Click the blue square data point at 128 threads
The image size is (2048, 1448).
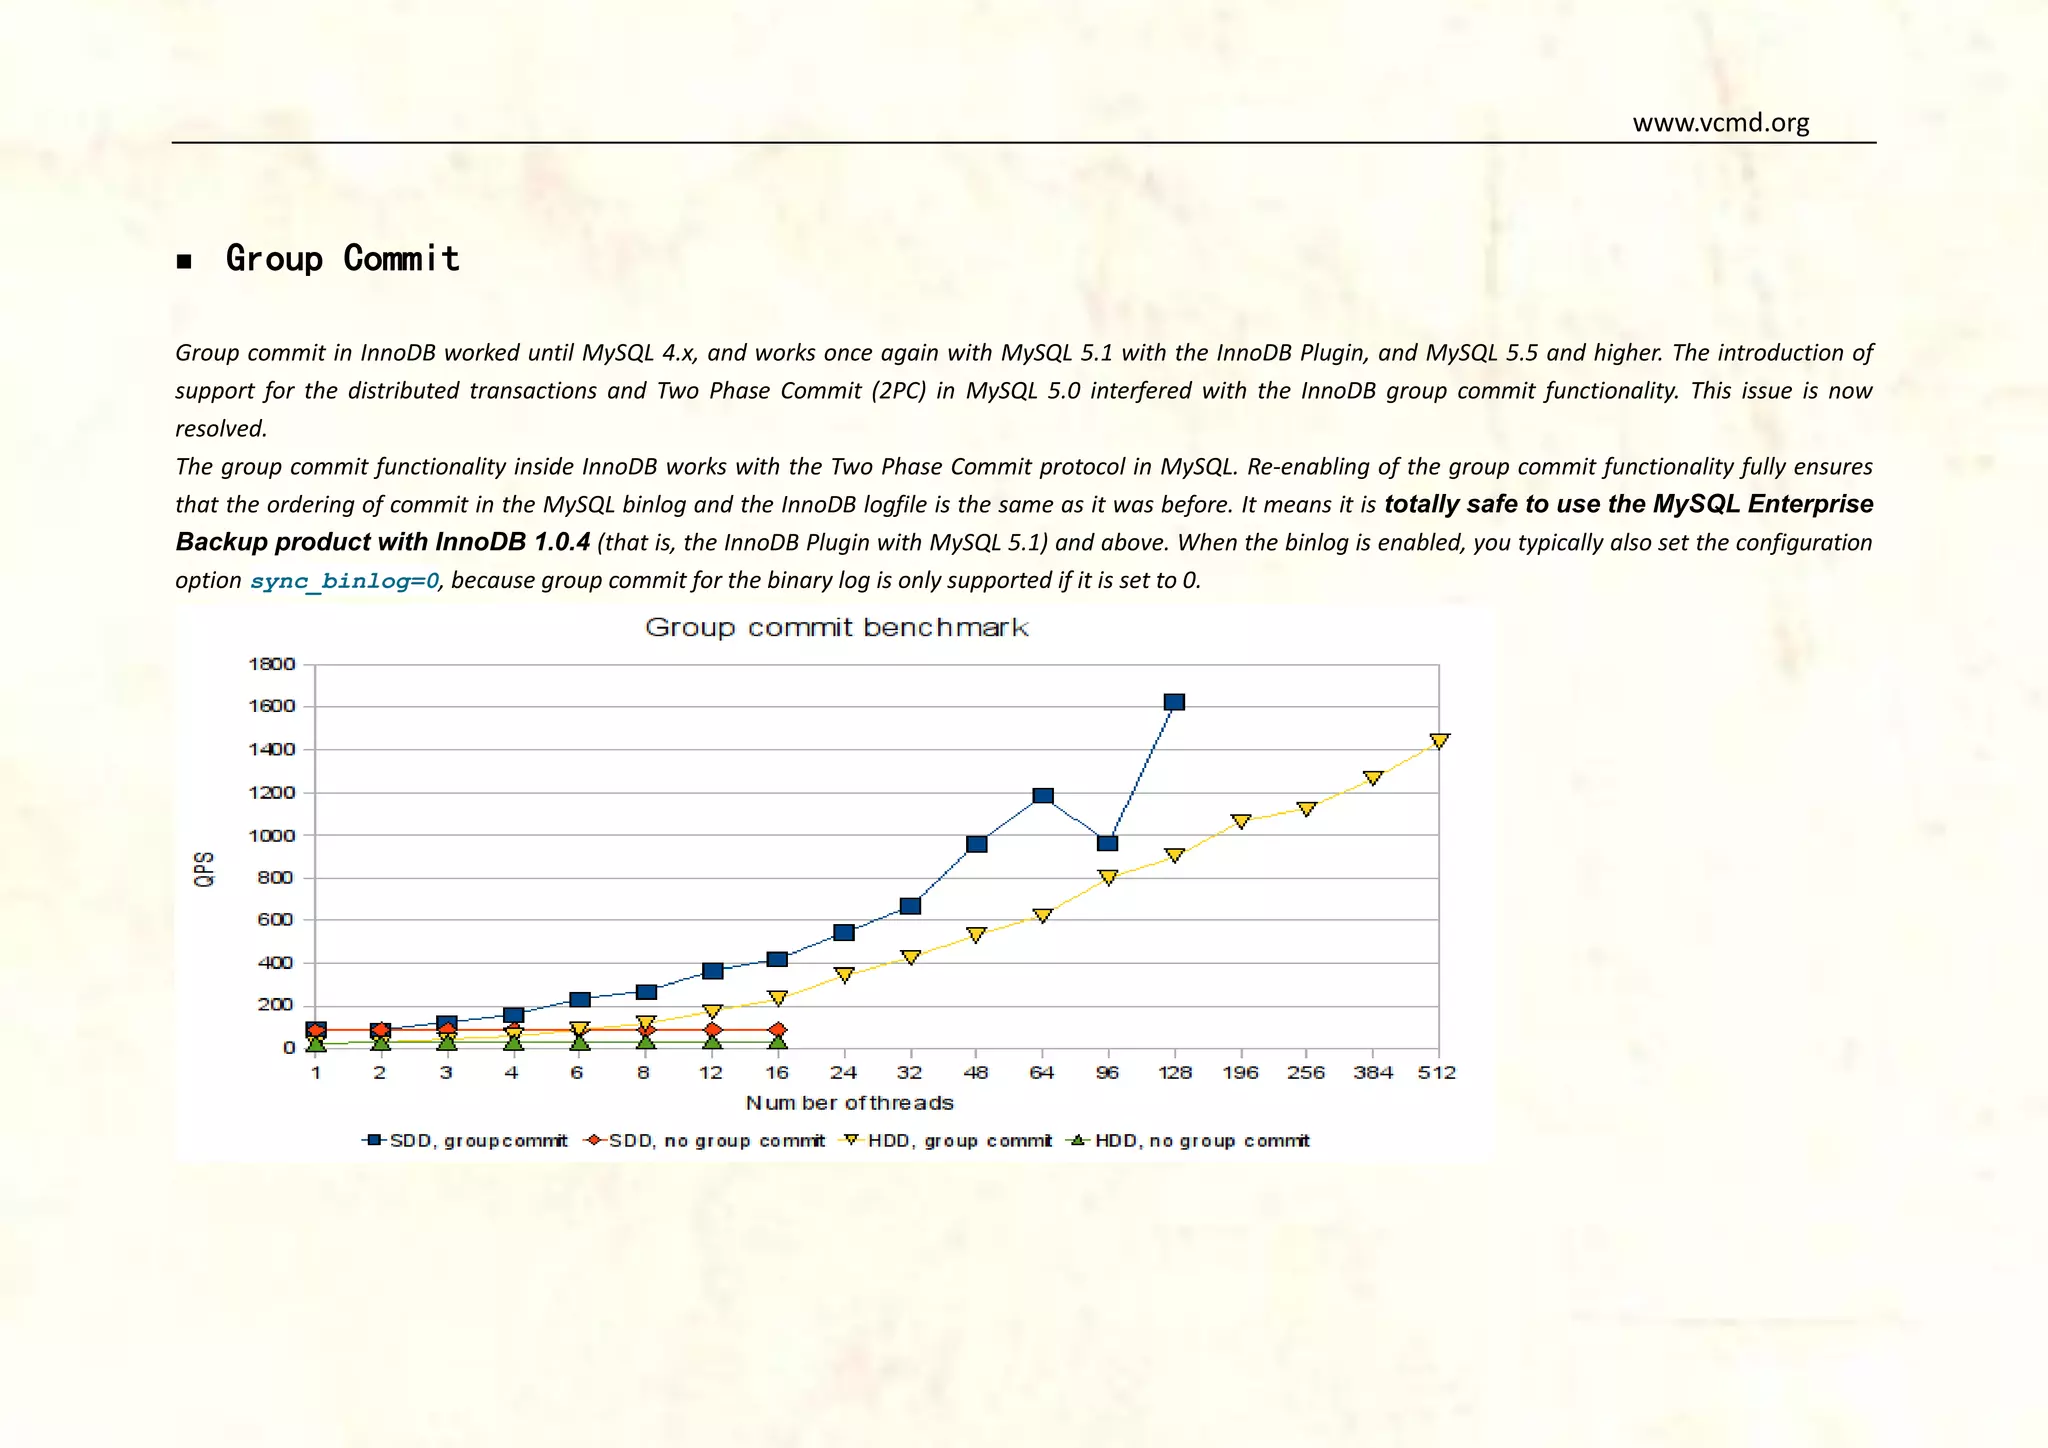tap(1175, 702)
